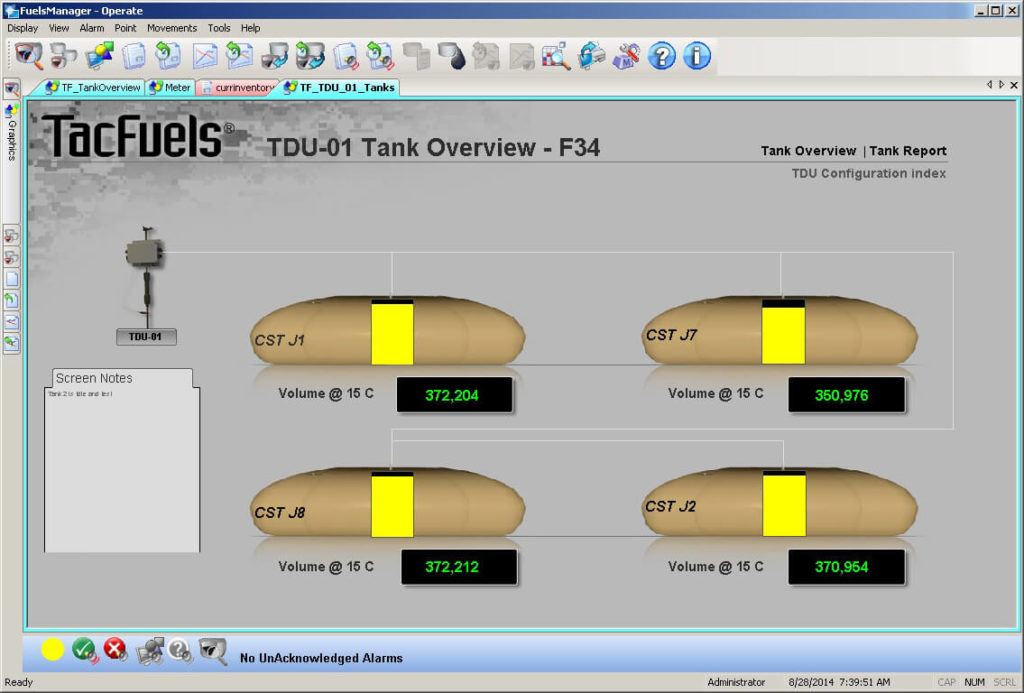The image size is (1024, 693).
Task: Open the grid magnifier search toolbar icon
Action: click(x=556, y=56)
